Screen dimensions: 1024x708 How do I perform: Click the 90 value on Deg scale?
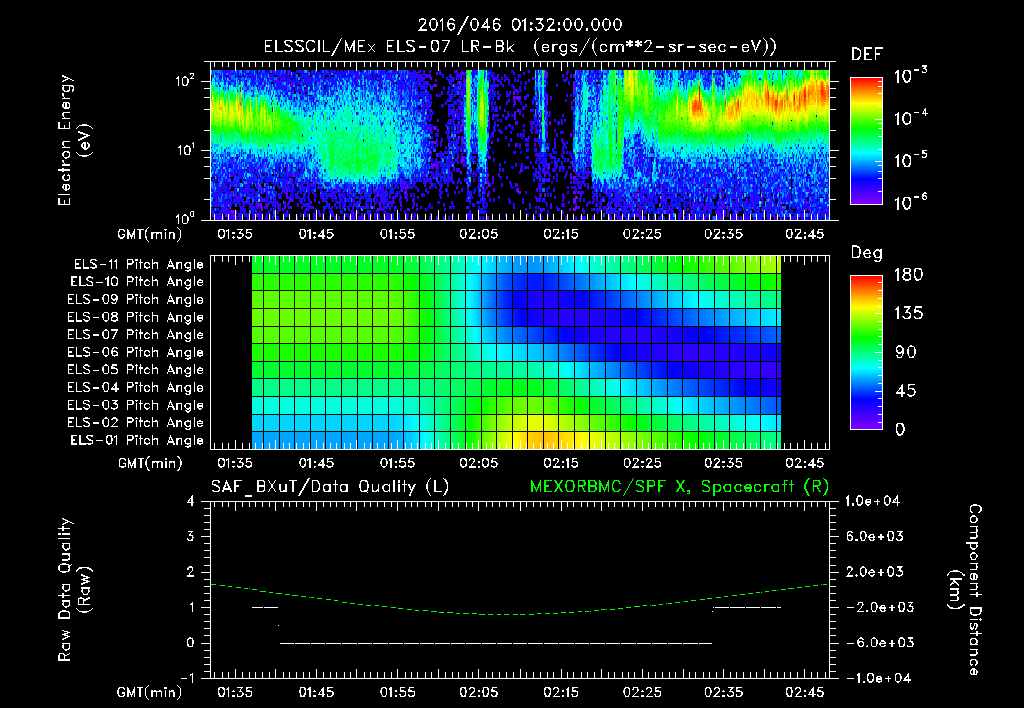(906, 352)
